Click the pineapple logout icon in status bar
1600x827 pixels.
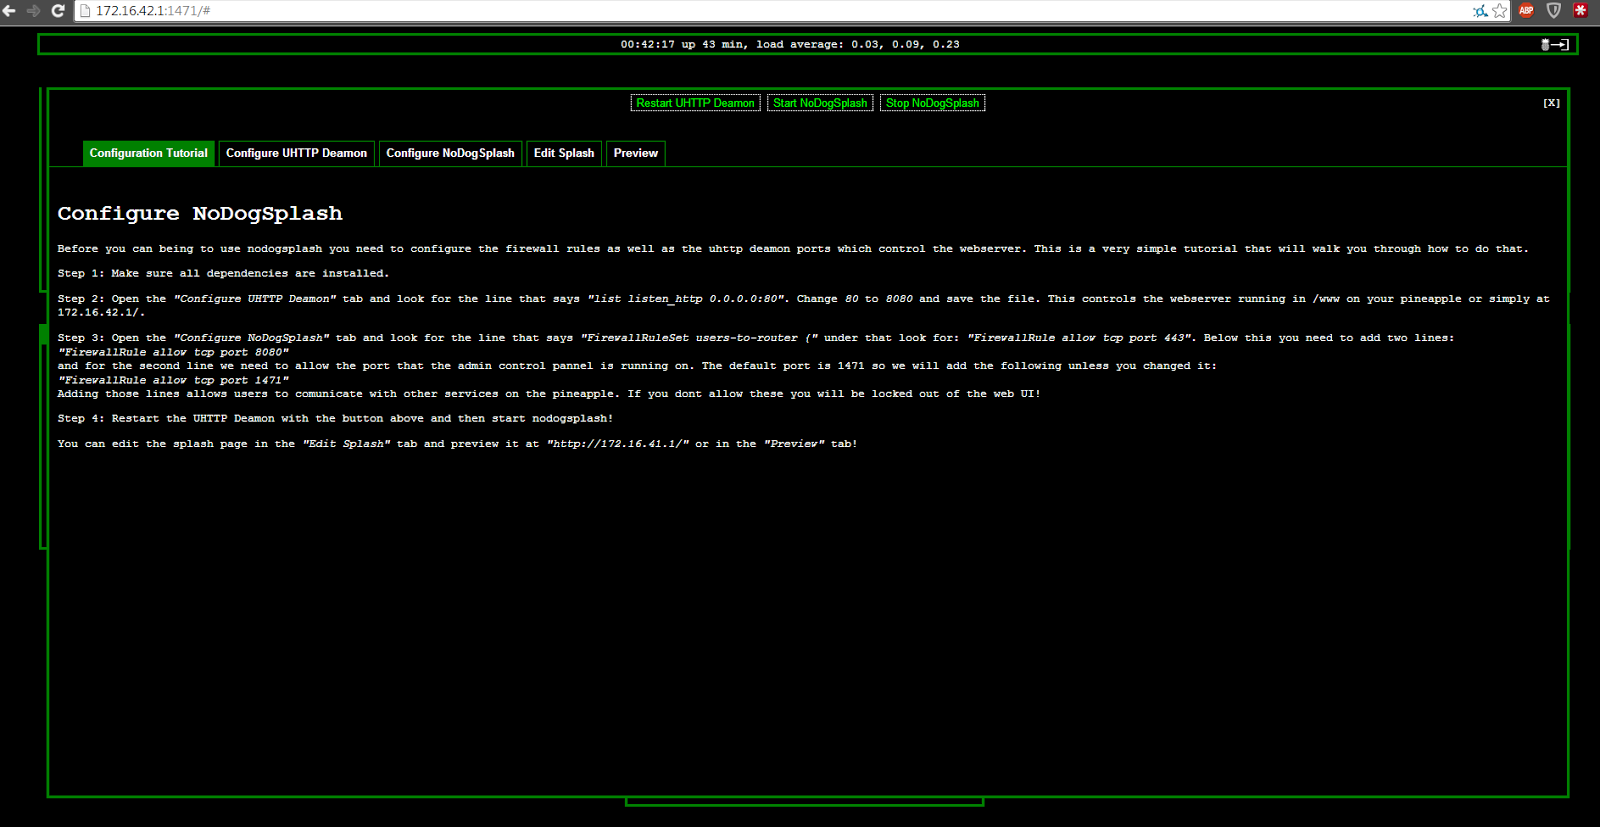click(1554, 44)
